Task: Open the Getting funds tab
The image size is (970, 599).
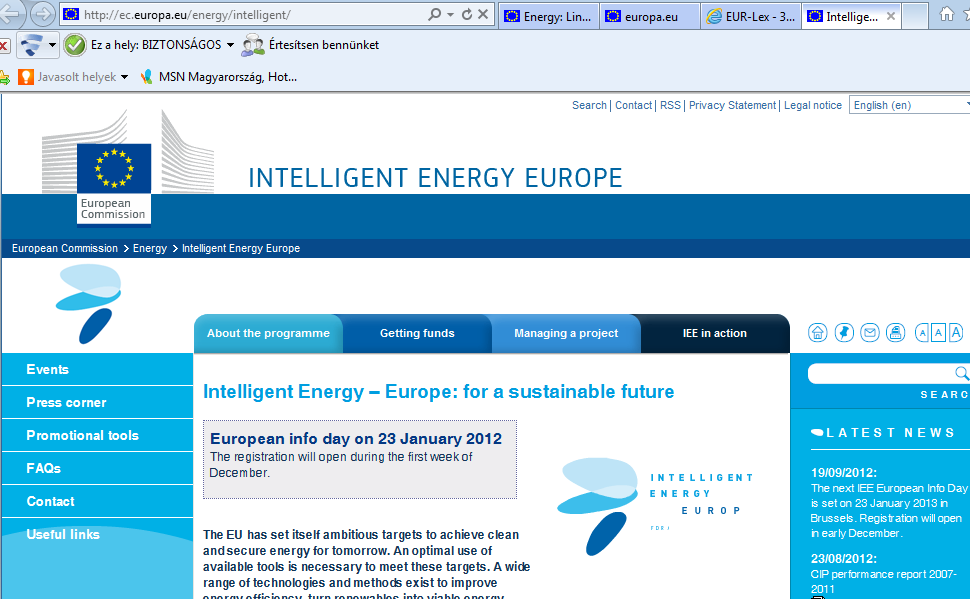Action: click(418, 334)
